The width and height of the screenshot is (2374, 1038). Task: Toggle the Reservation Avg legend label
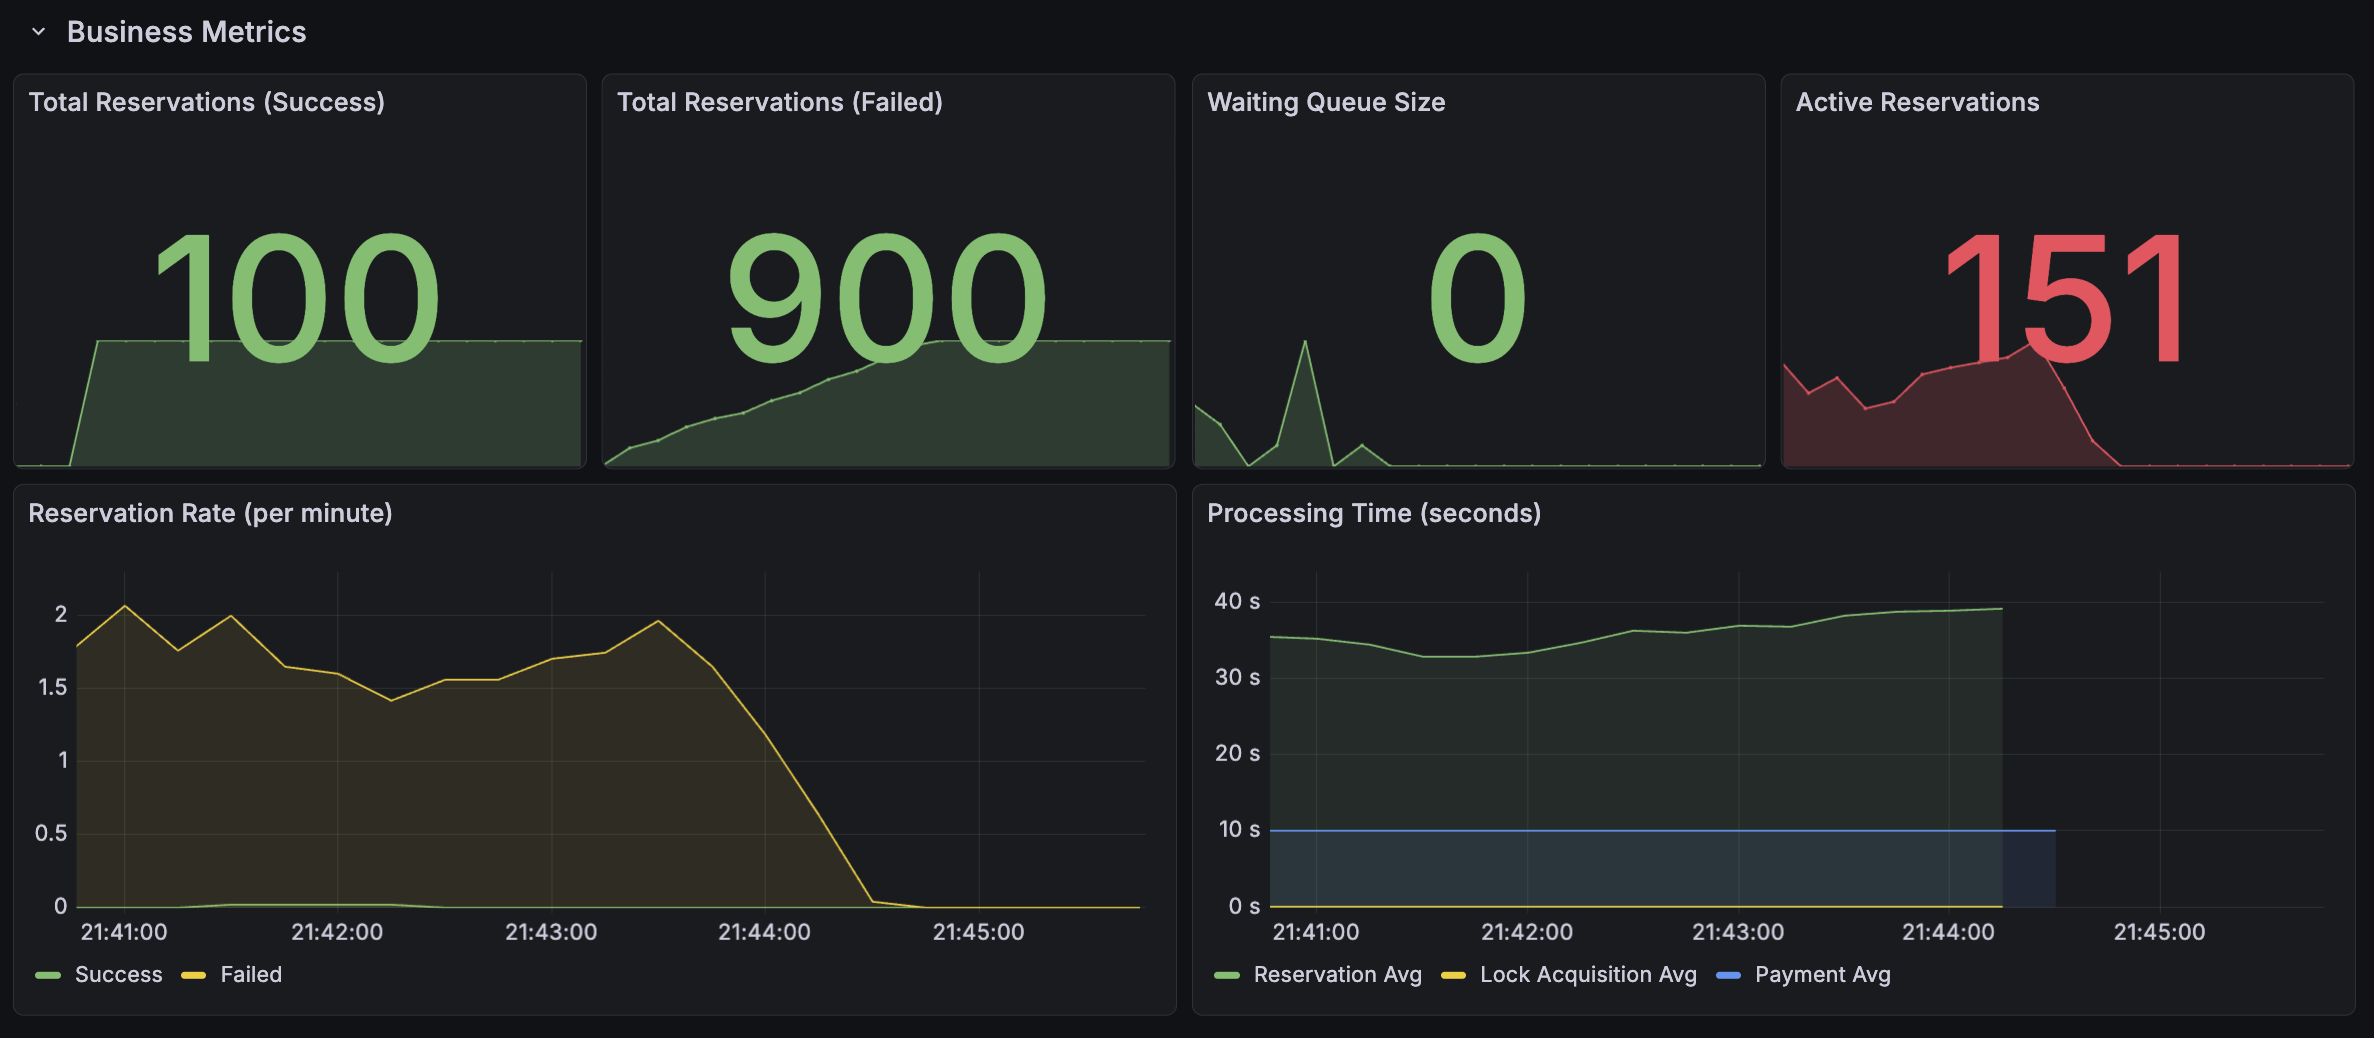1337,974
